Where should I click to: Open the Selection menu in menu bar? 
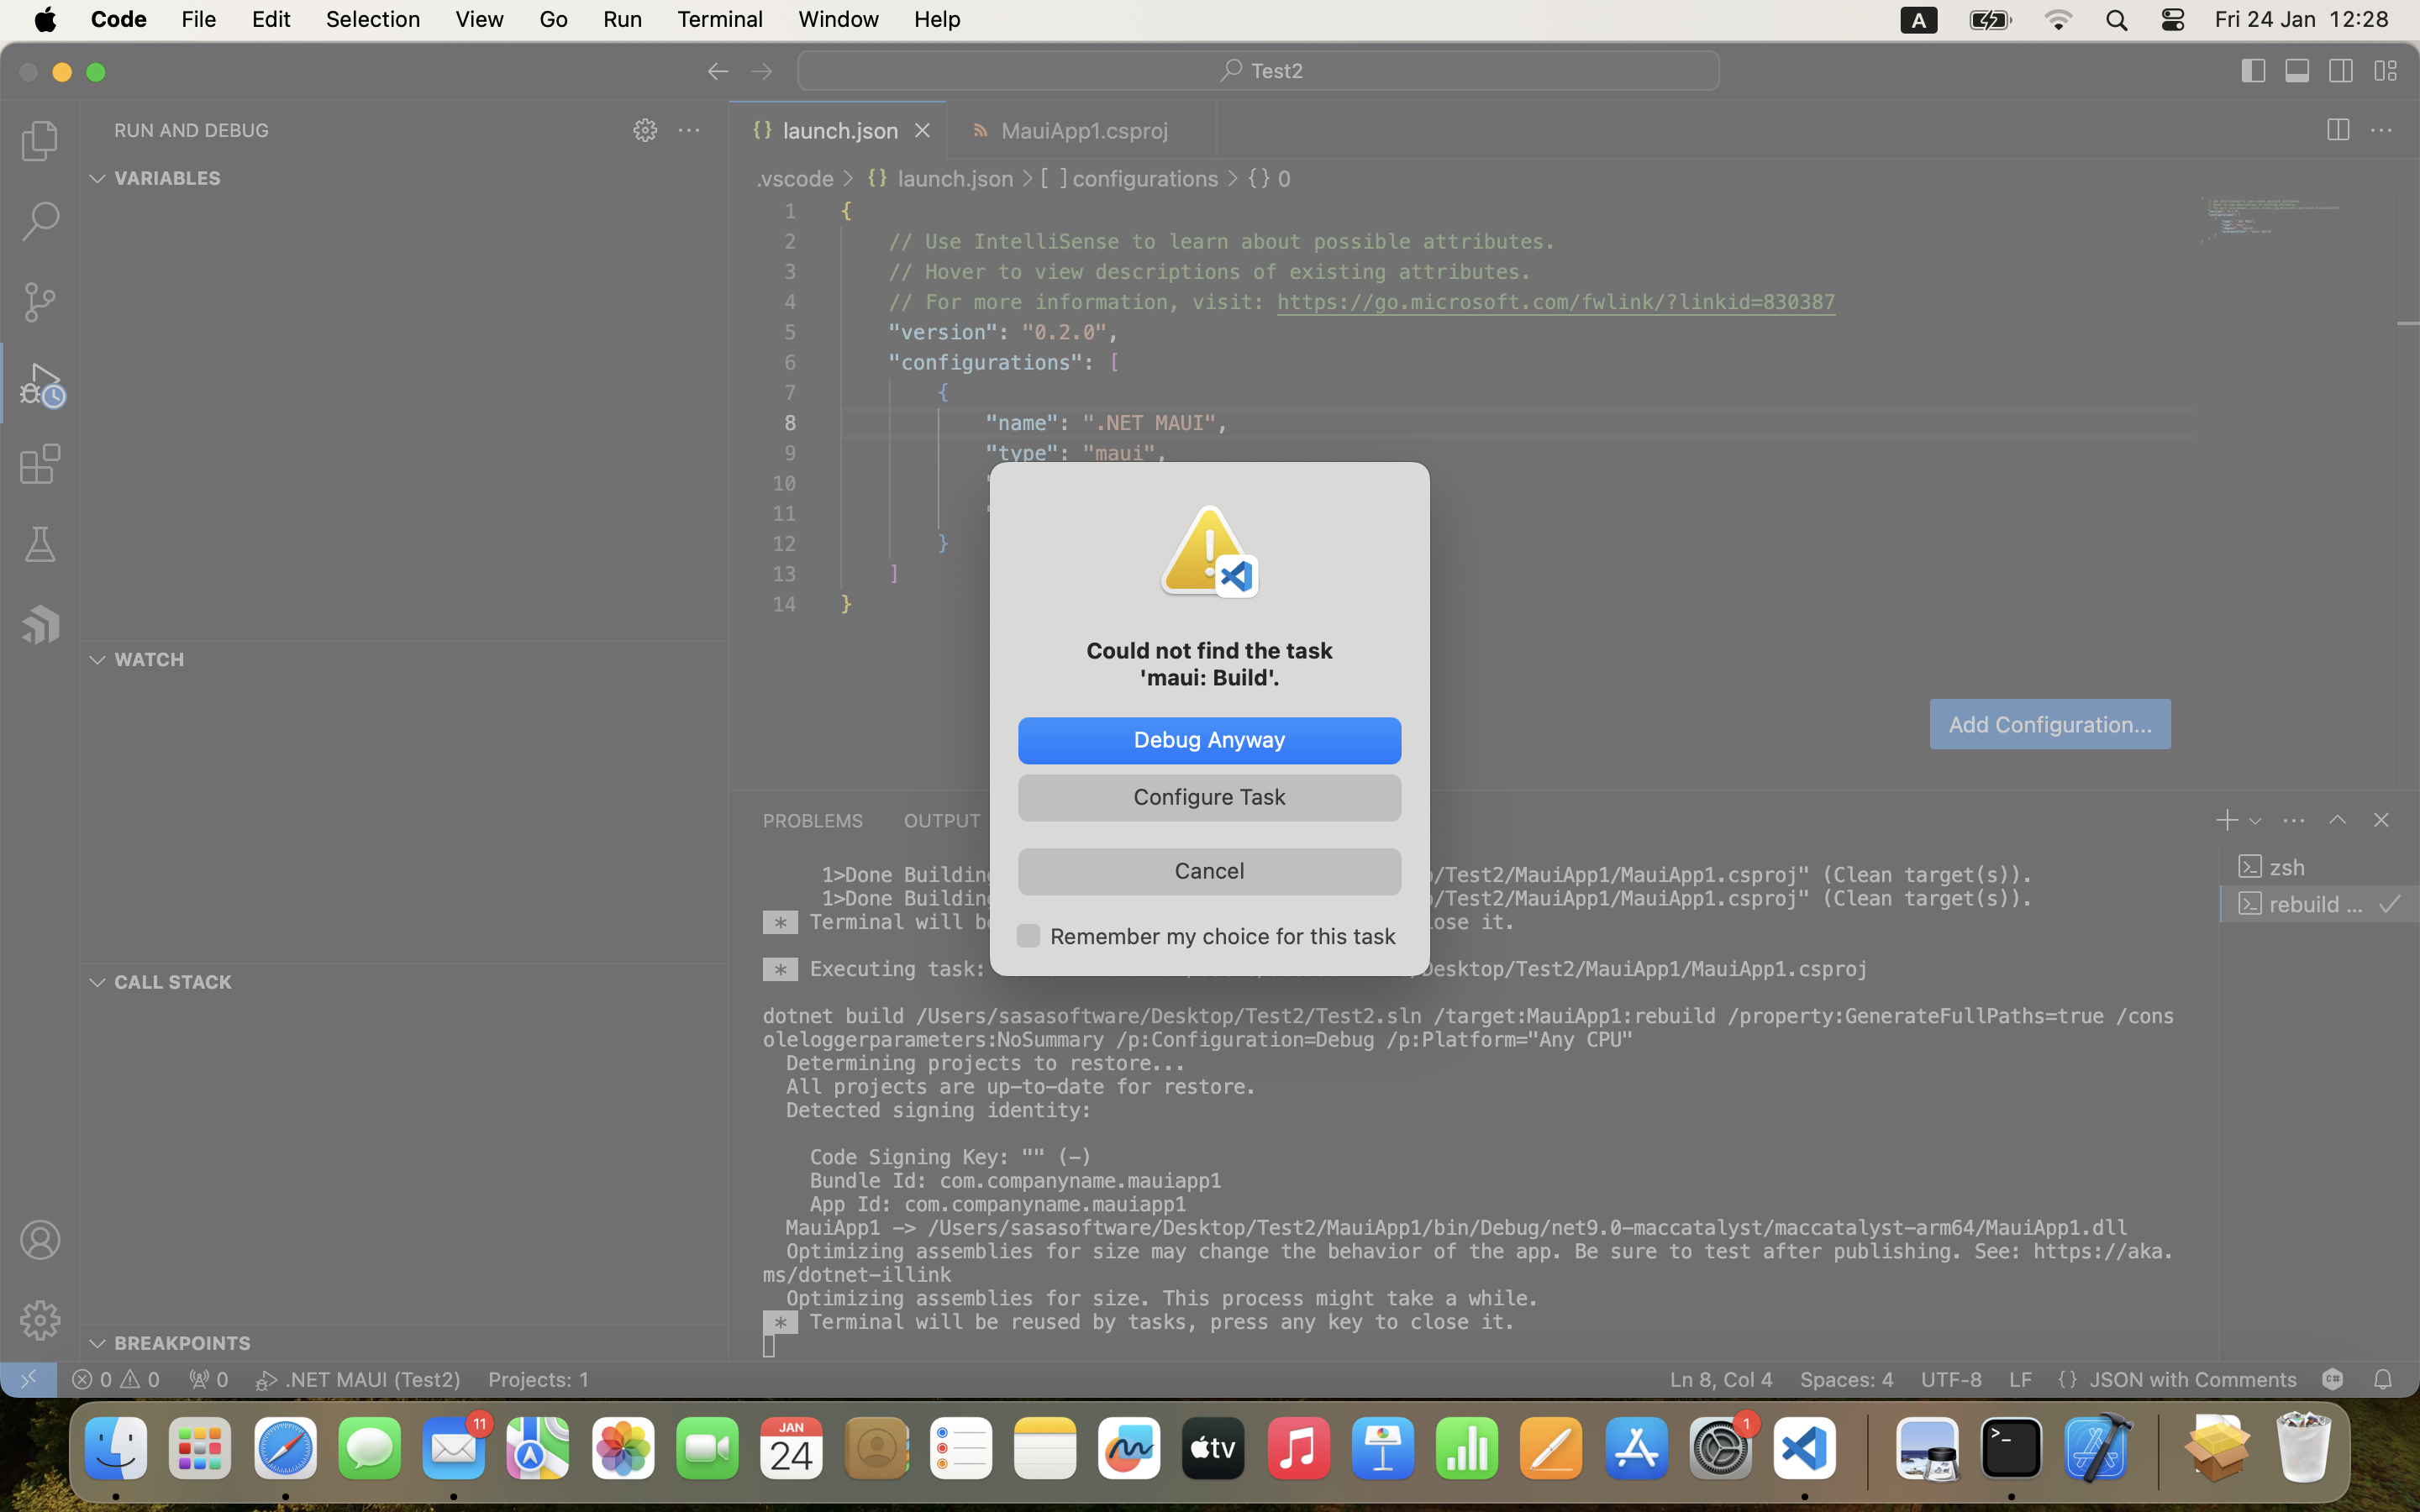point(373,19)
